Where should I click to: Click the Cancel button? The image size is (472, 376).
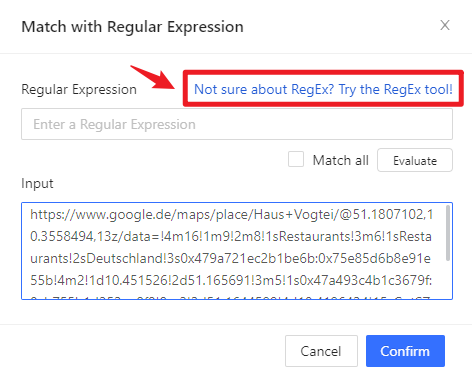(321, 351)
